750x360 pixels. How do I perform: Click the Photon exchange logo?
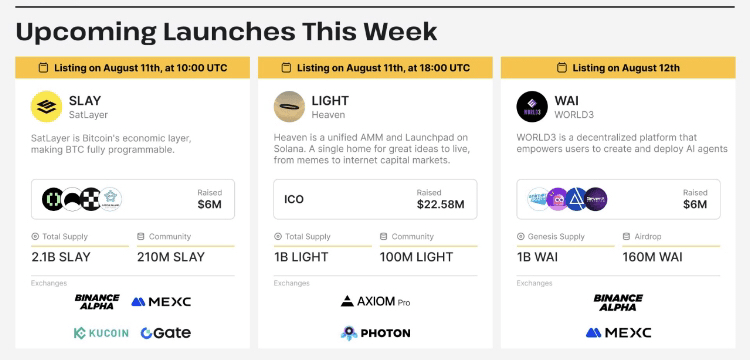(375, 333)
